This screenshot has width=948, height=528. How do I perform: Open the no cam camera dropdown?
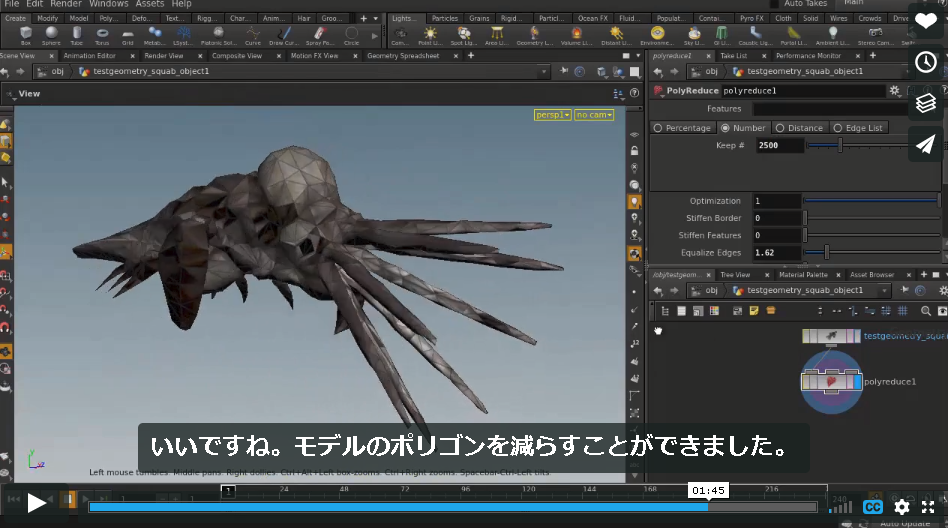coord(594,115)
